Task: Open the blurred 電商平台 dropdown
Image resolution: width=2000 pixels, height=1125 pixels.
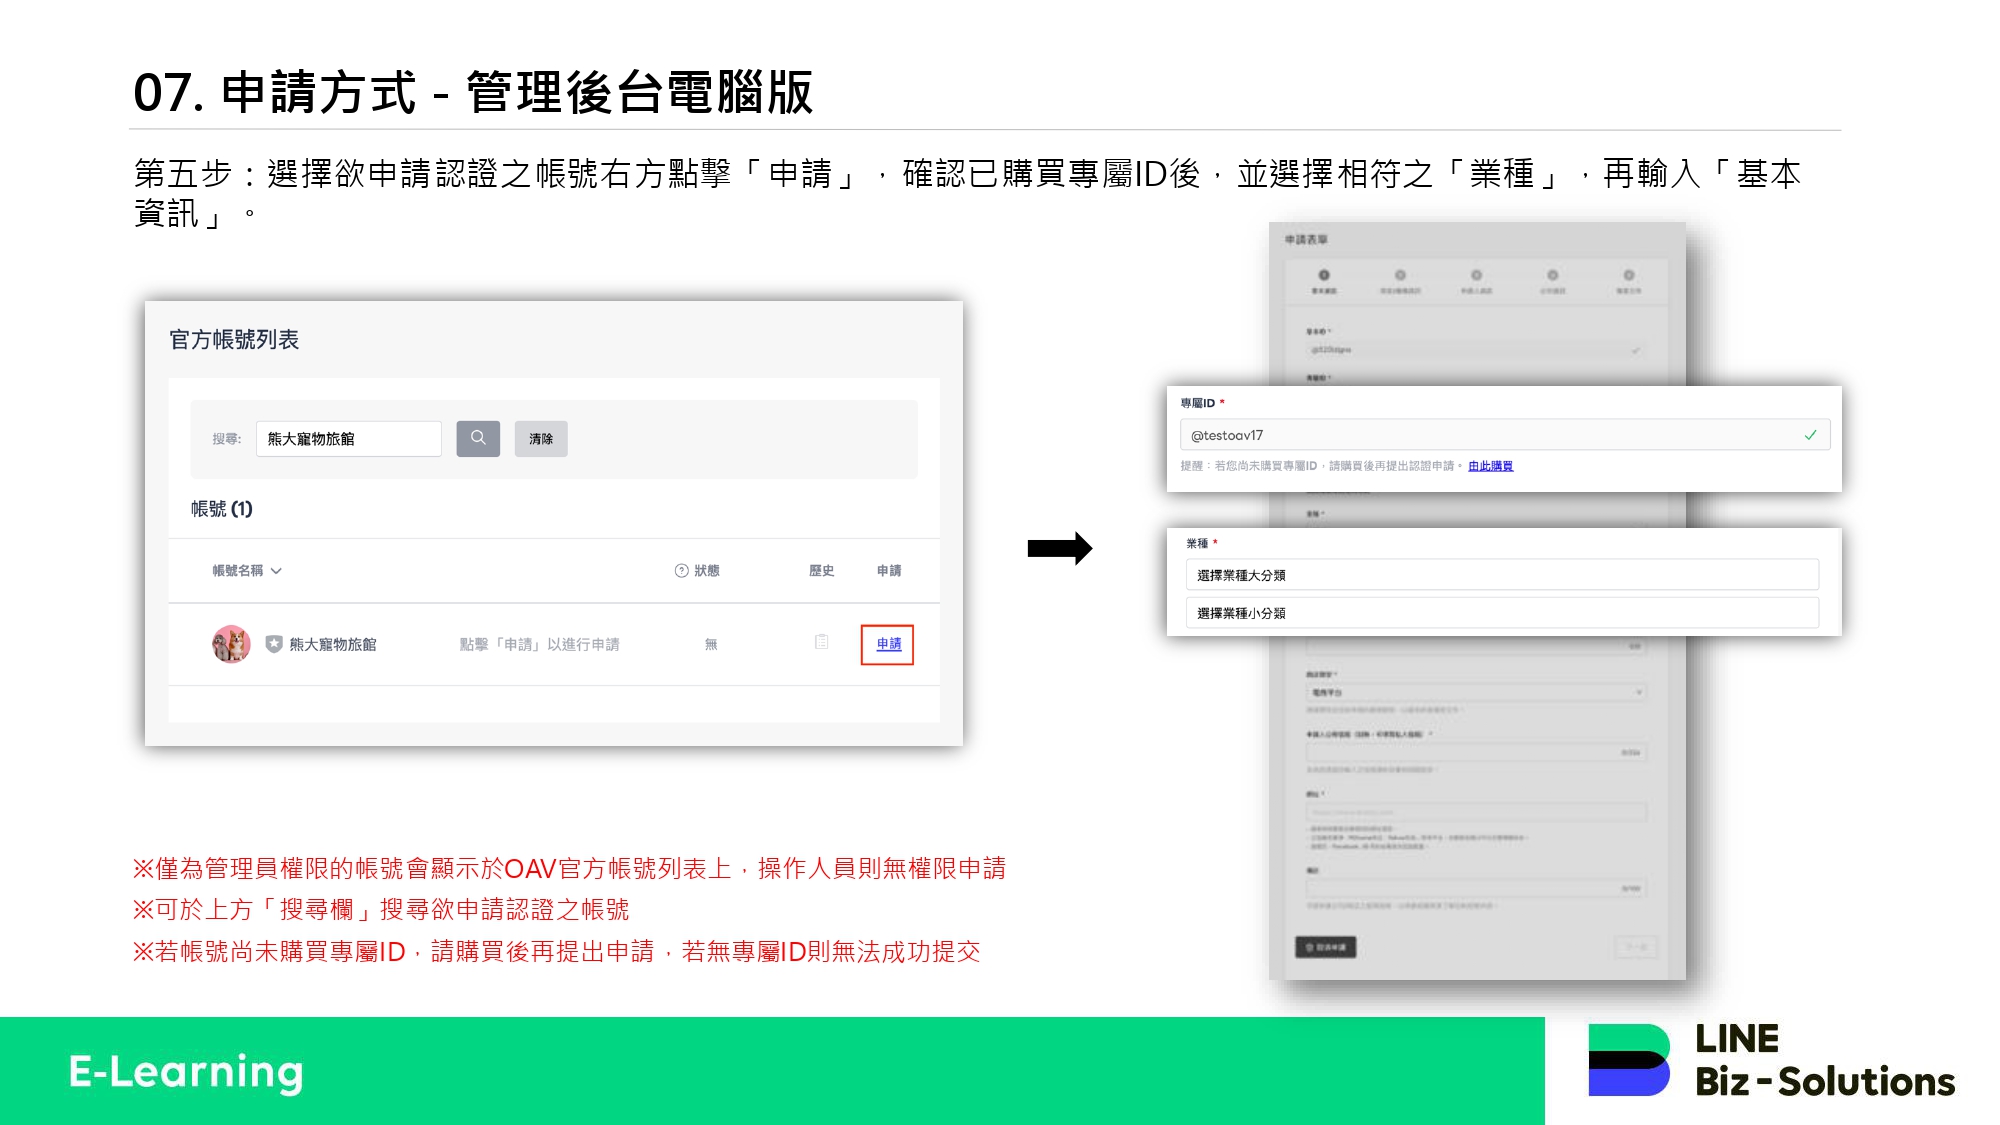Action: pyautogui.click(x=1476, y=692)
